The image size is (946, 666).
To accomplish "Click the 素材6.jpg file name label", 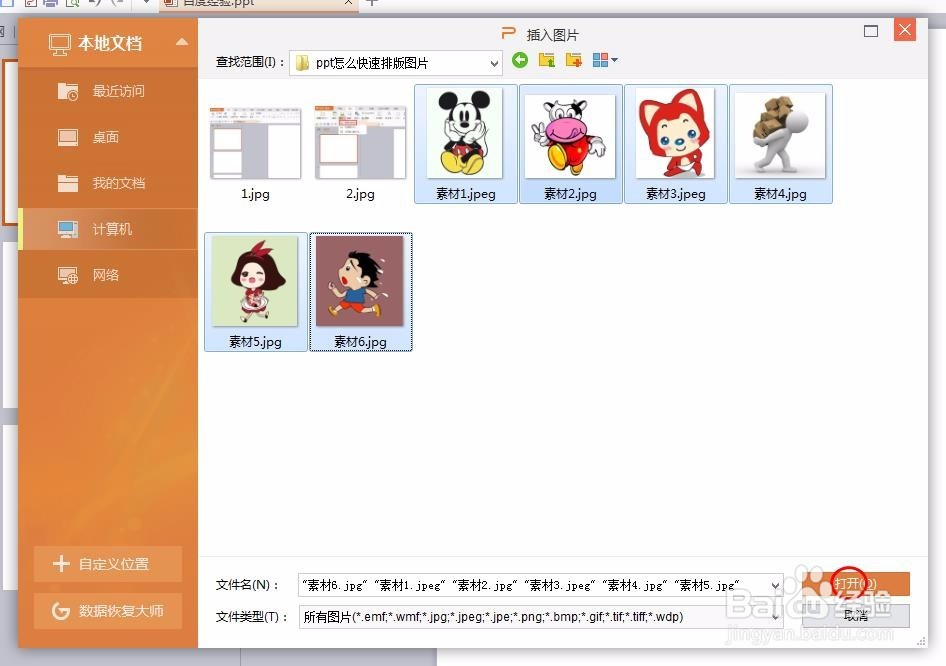I will (x=360, y=341).
